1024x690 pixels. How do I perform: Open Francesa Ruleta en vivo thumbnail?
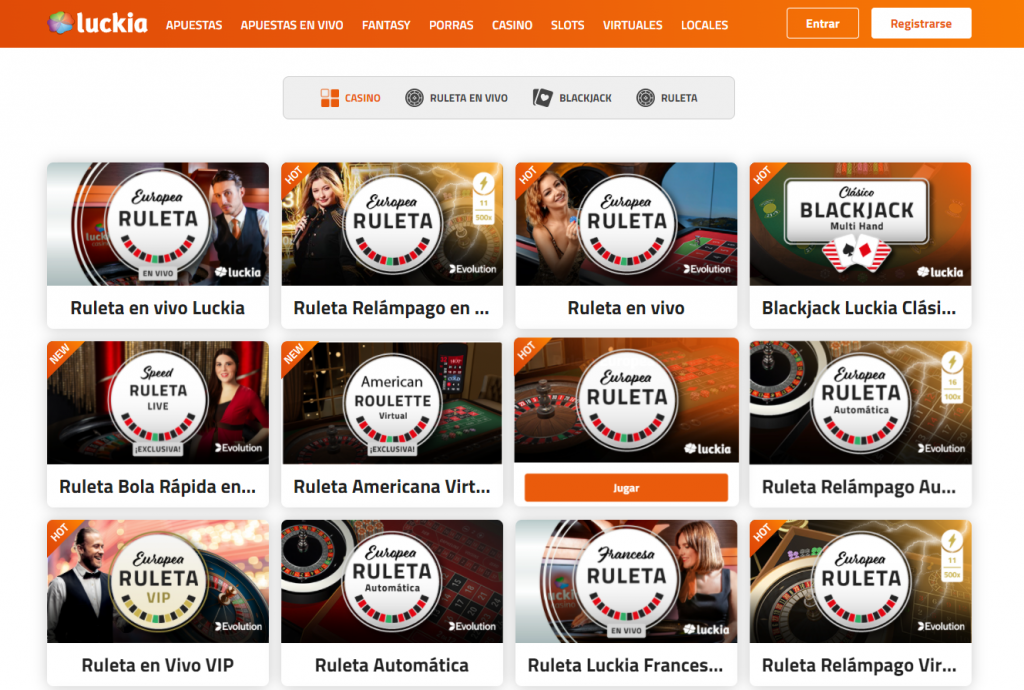point(626,582)
